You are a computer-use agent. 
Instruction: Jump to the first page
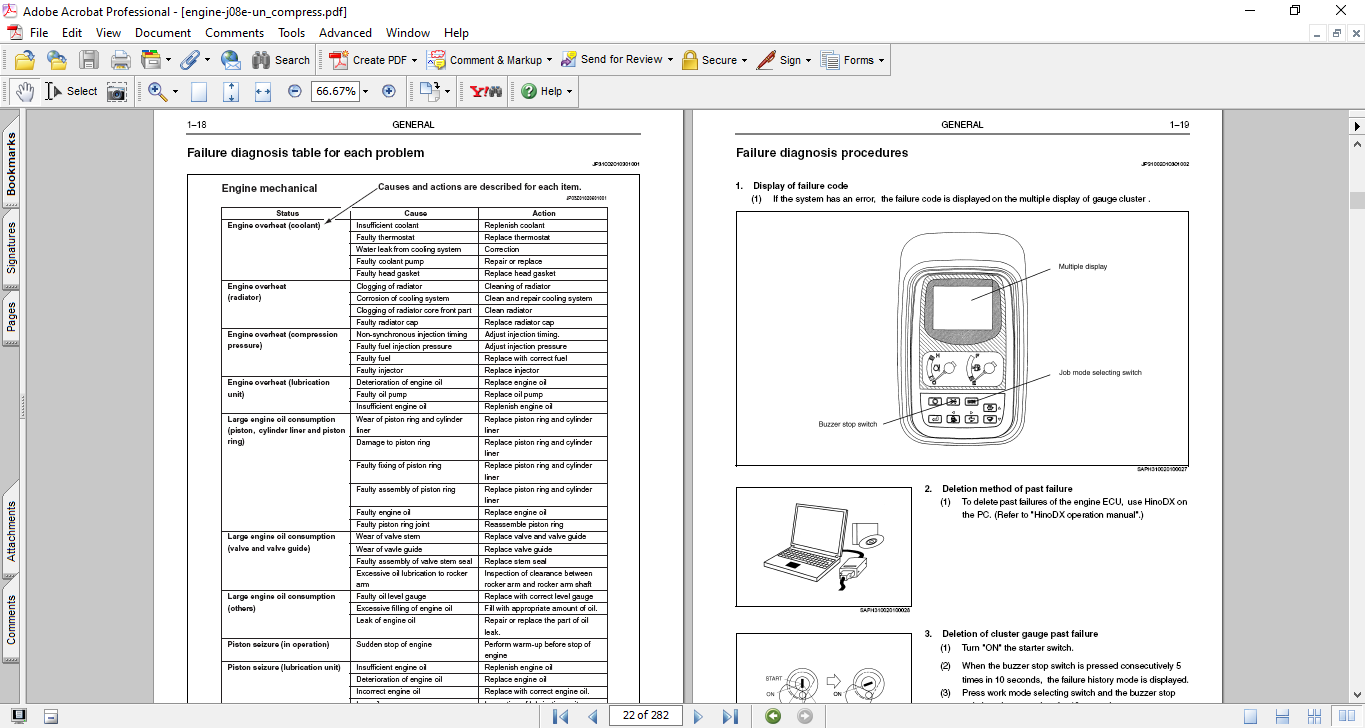(560, 716)
